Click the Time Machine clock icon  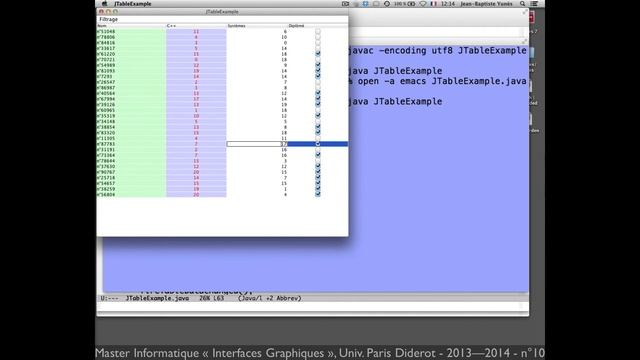tap(387, 4)
